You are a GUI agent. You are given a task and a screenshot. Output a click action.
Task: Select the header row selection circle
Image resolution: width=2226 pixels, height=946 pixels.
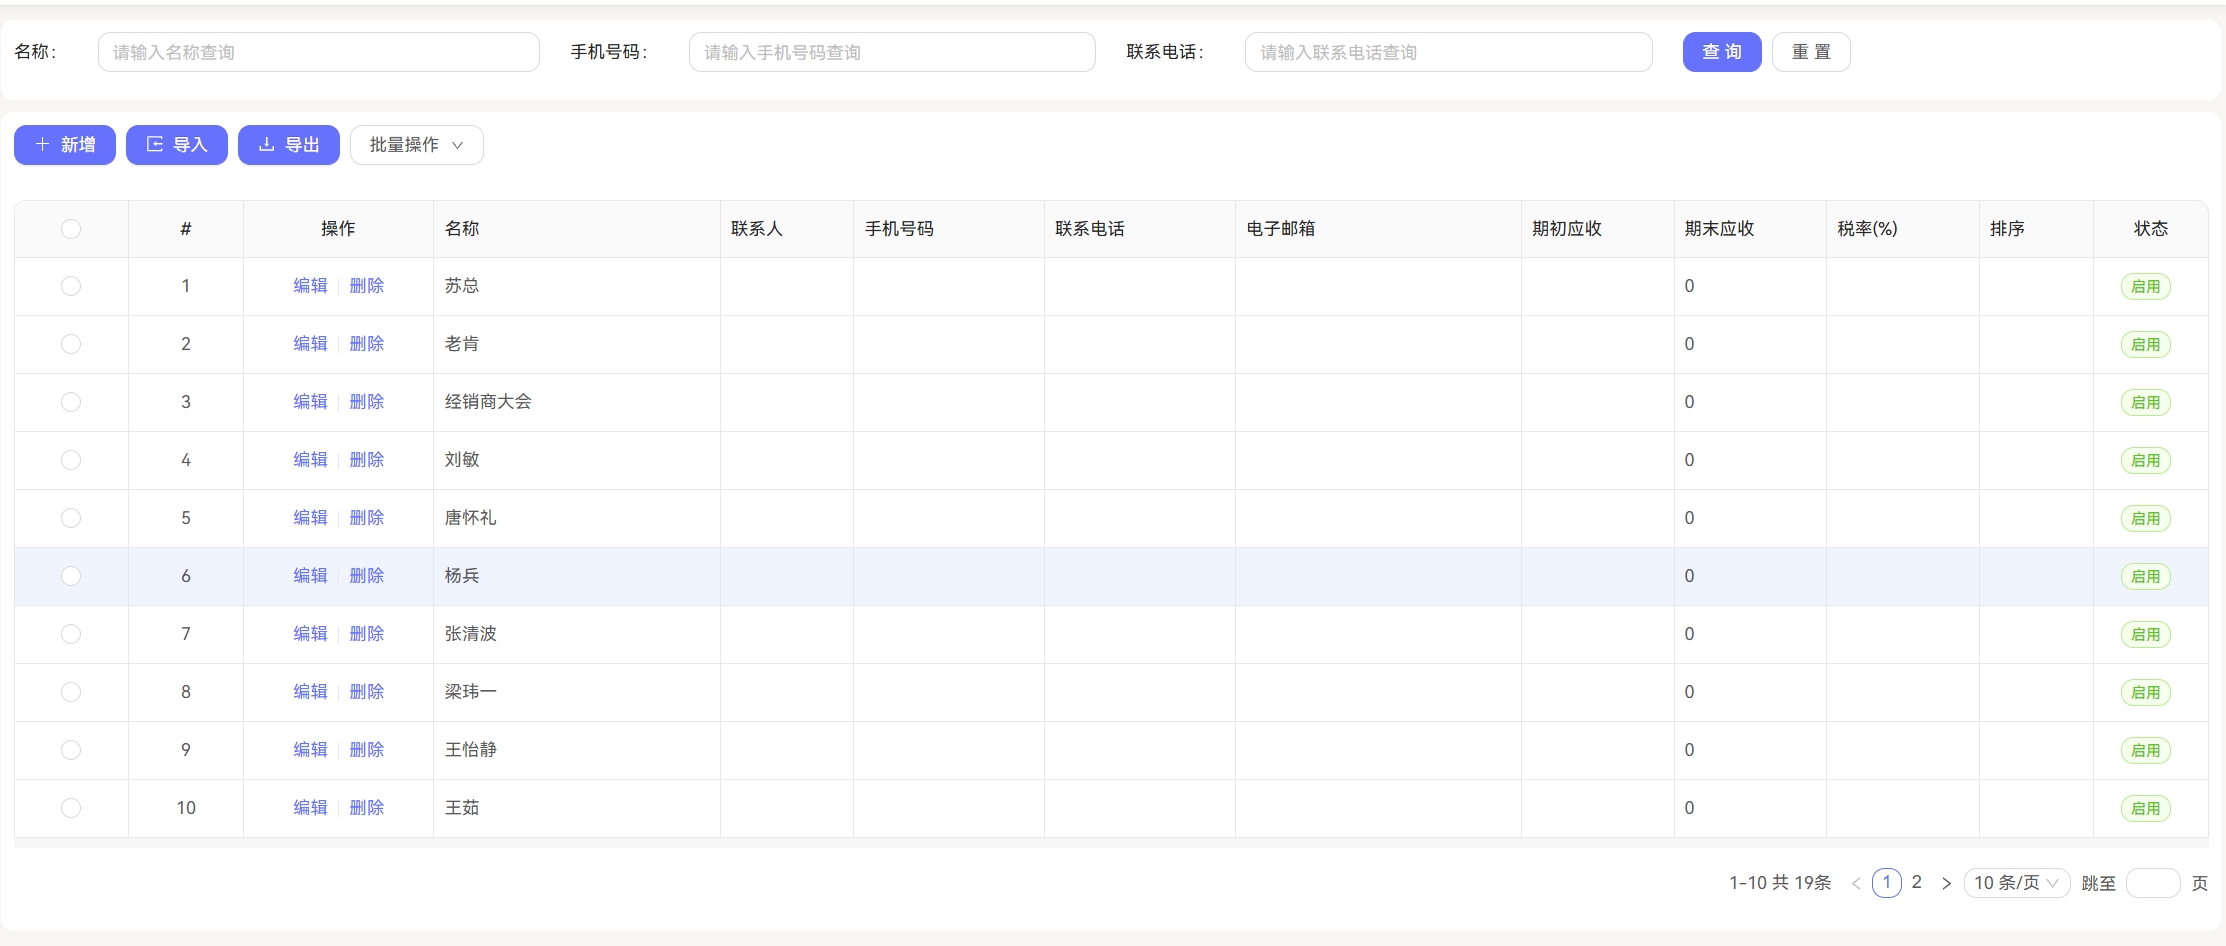tap(70, 229)
